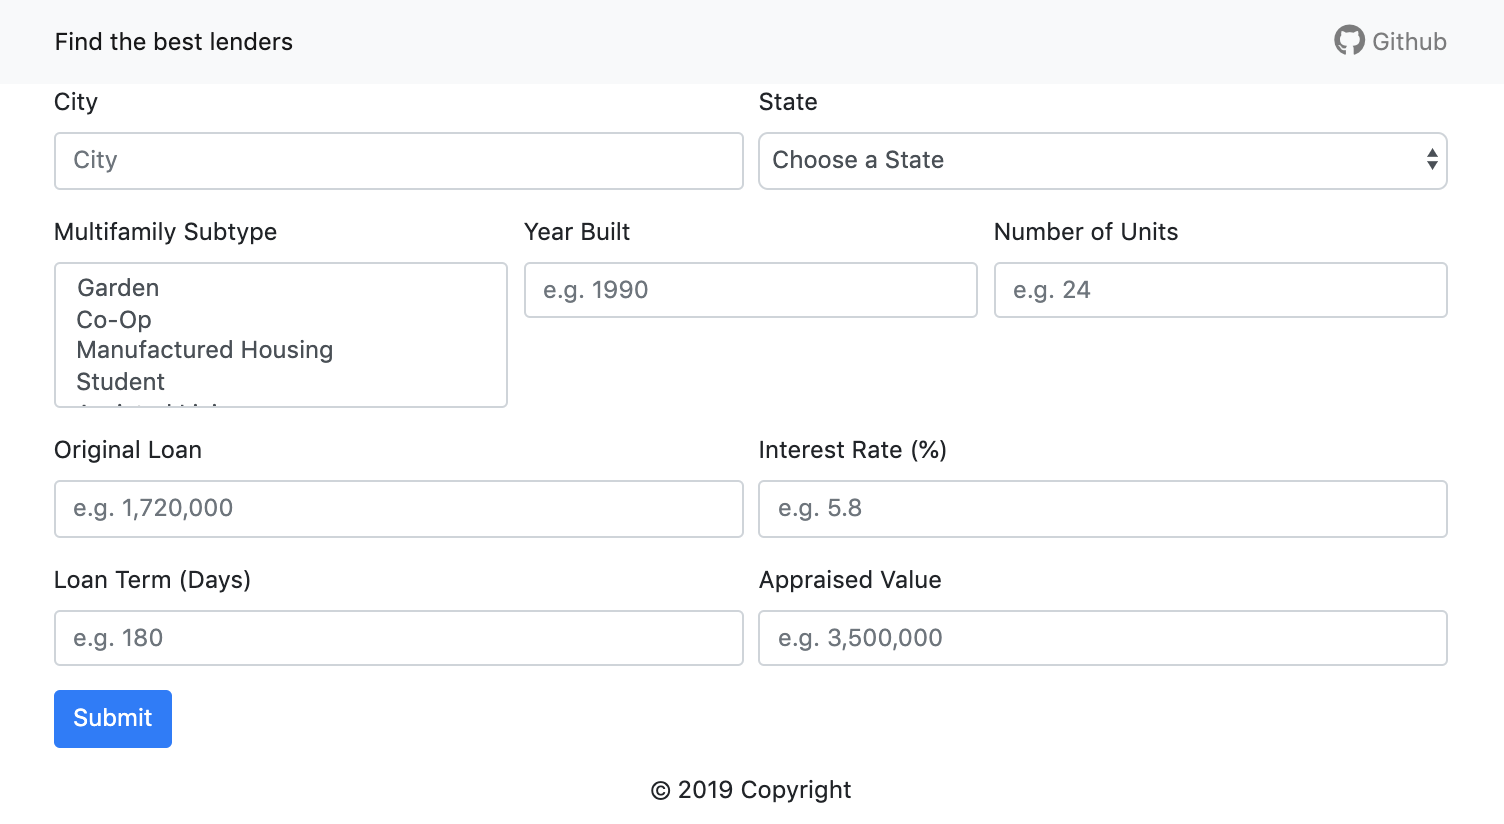Image resolution: width=1504 pixels, height=824 pixels.
Task: Click into the Year Built field
Action: pos(751,290)
